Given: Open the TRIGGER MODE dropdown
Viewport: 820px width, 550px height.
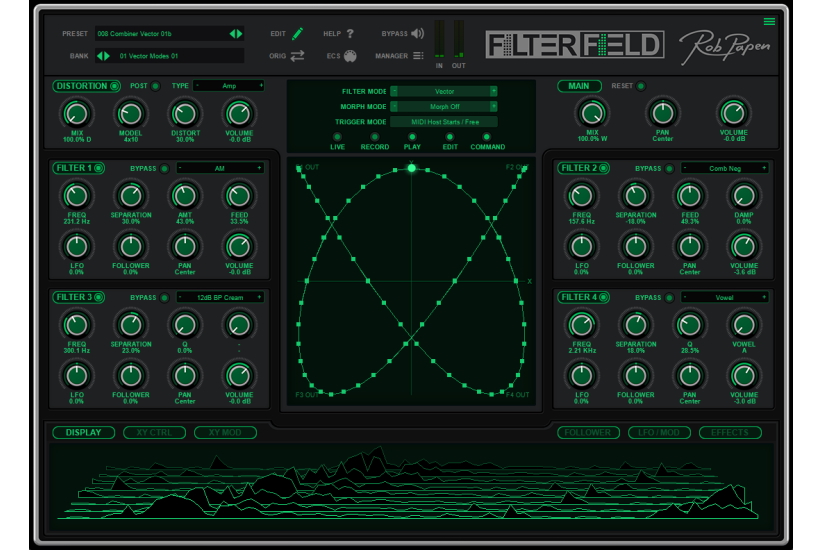Looking at the screenshot, I should point(443,122).
